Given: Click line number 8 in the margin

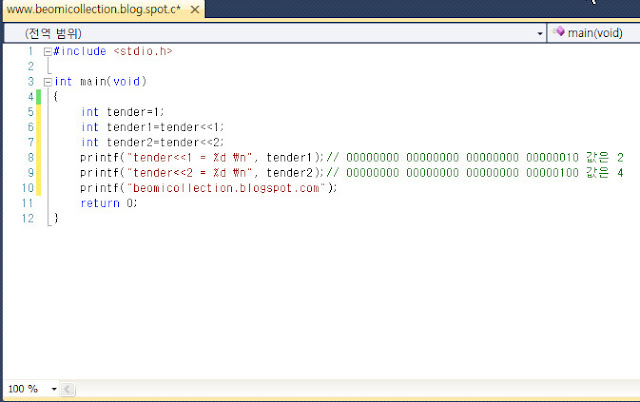Looking at the screenshot, I should click(x=31, y=158).
